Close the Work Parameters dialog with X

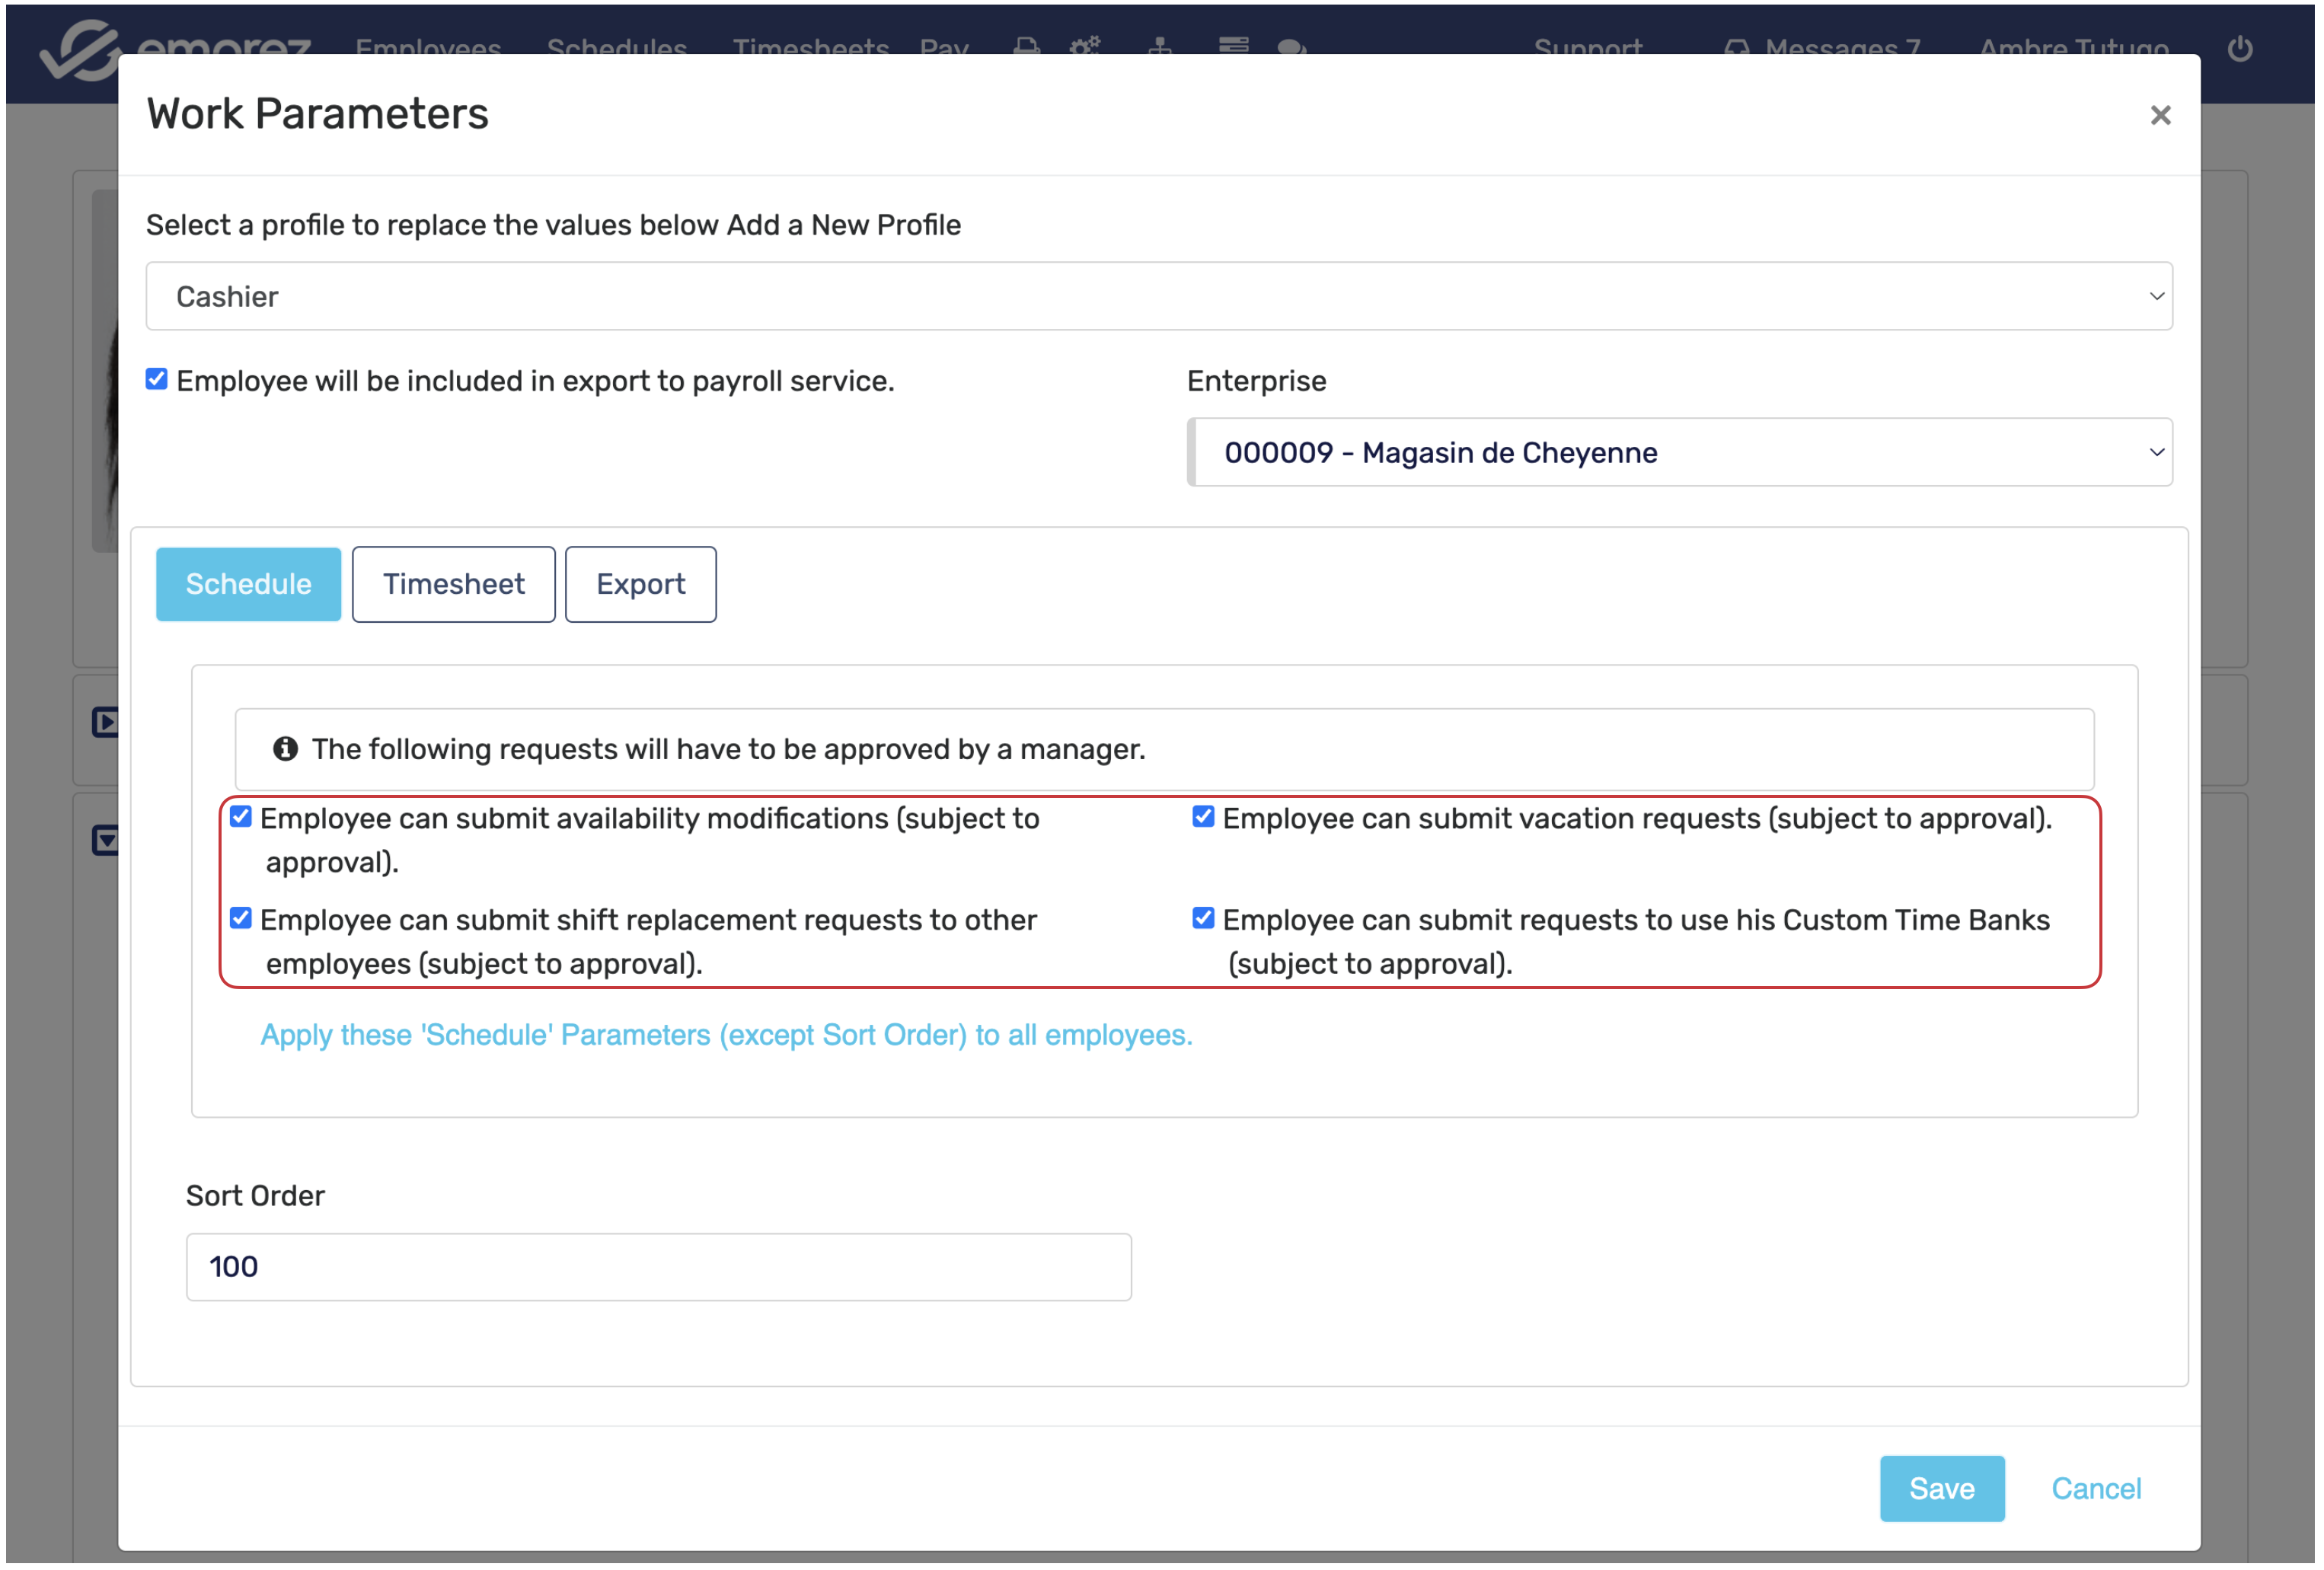(x=2160, y=115)
